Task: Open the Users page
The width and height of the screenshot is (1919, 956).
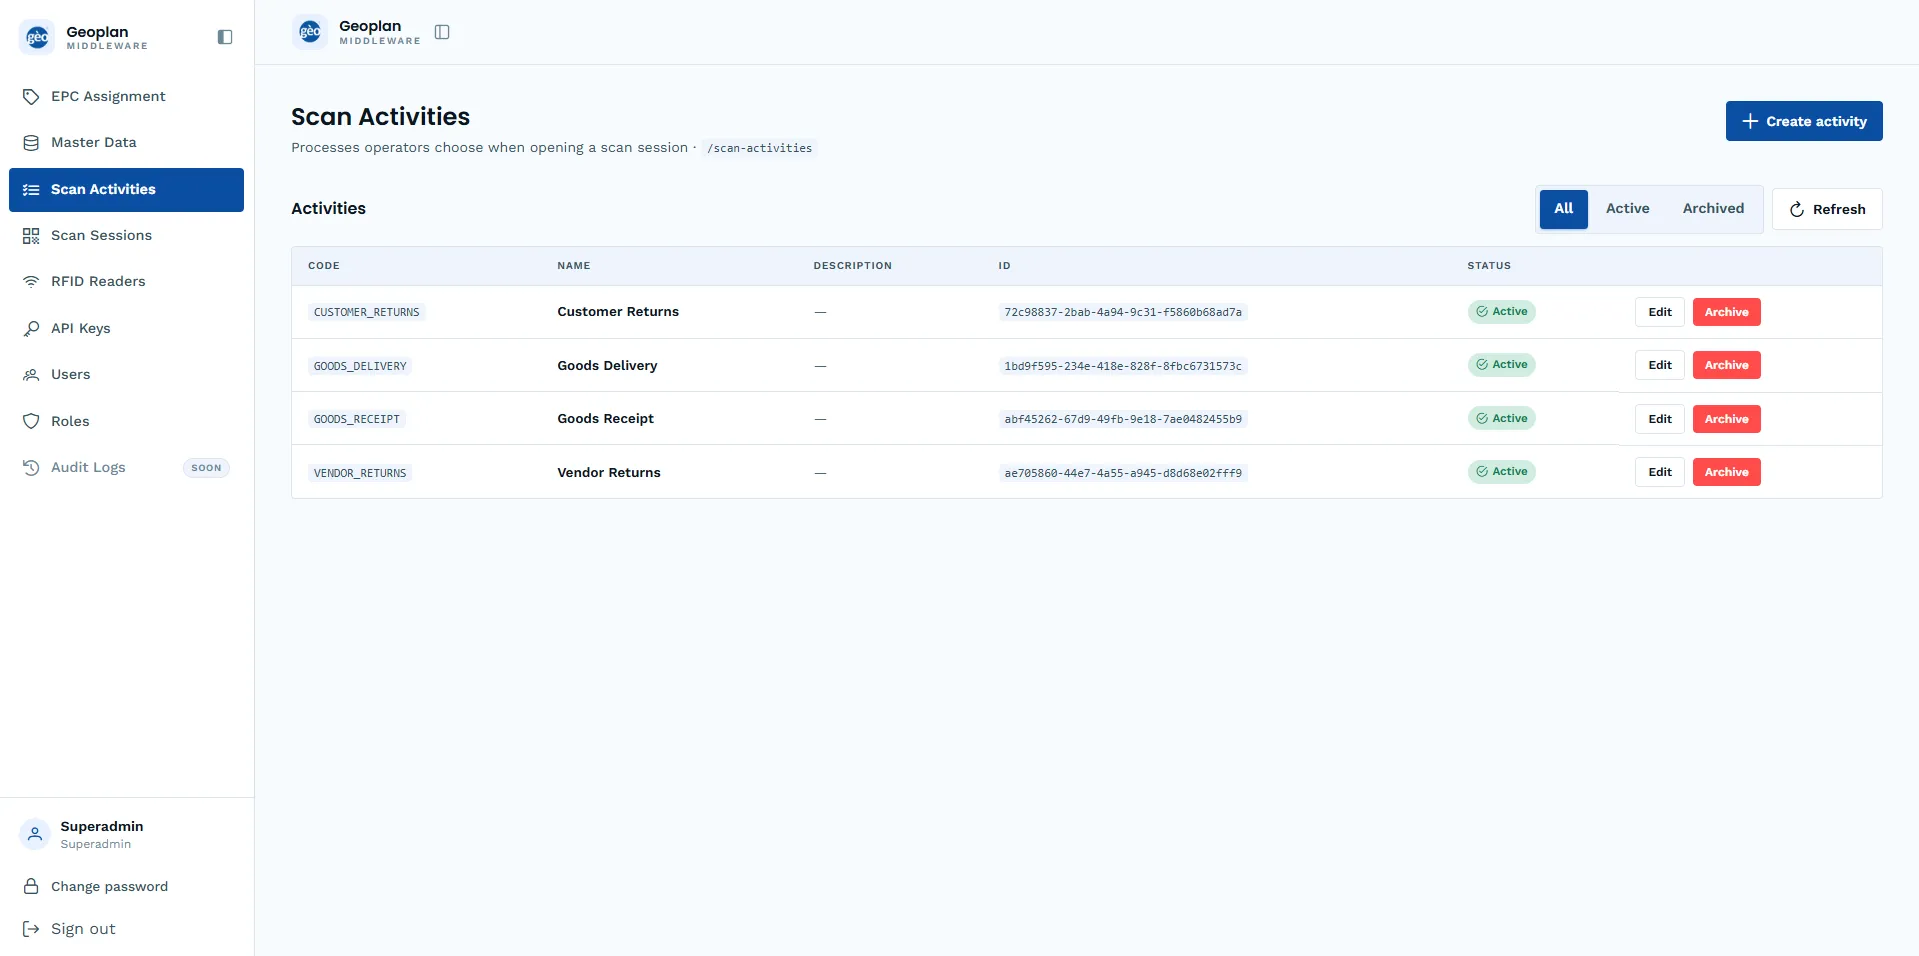Action: coord(126,374)
